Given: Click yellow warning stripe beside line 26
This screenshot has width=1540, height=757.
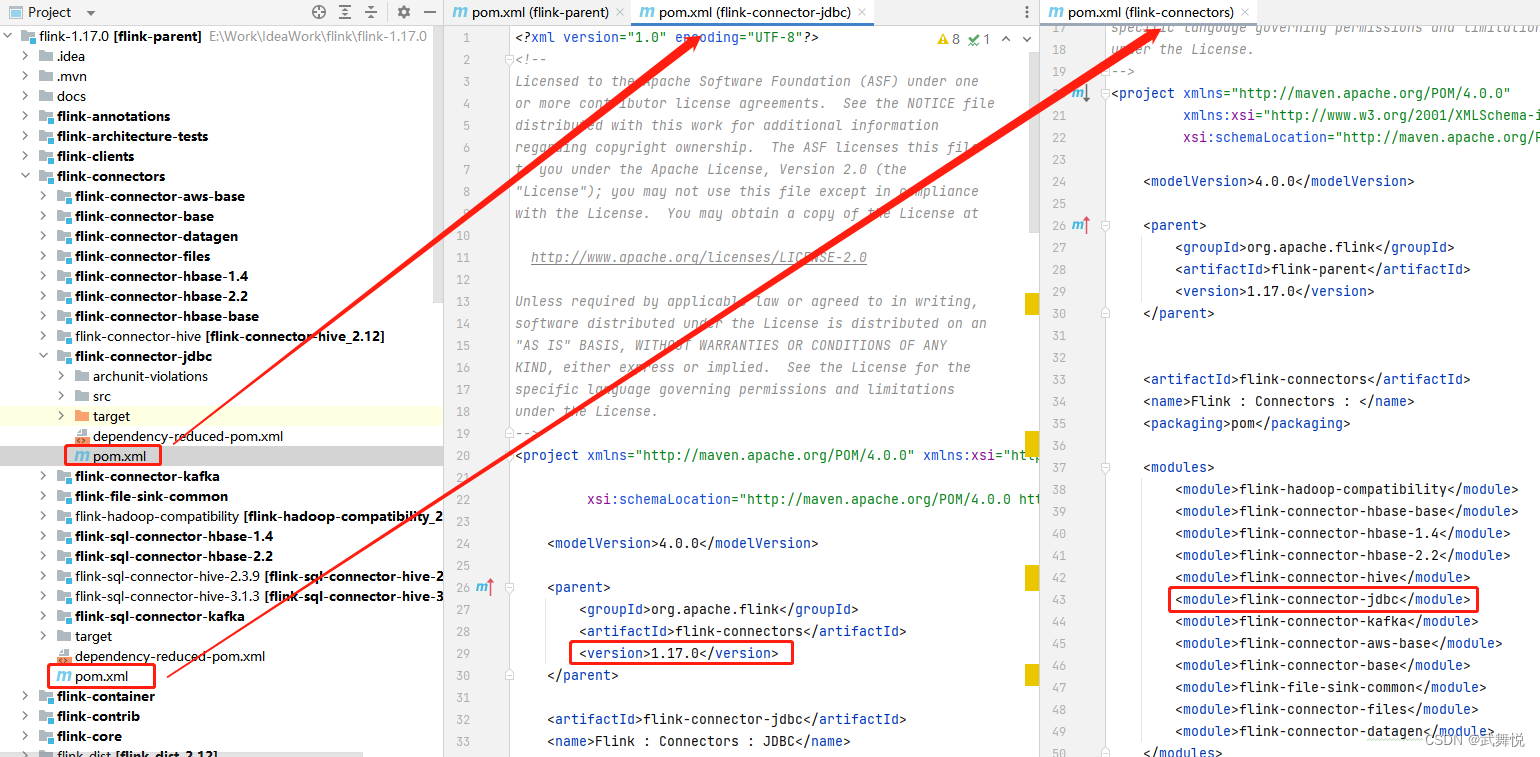Looking at the screenshot, I should [1032, 577].
